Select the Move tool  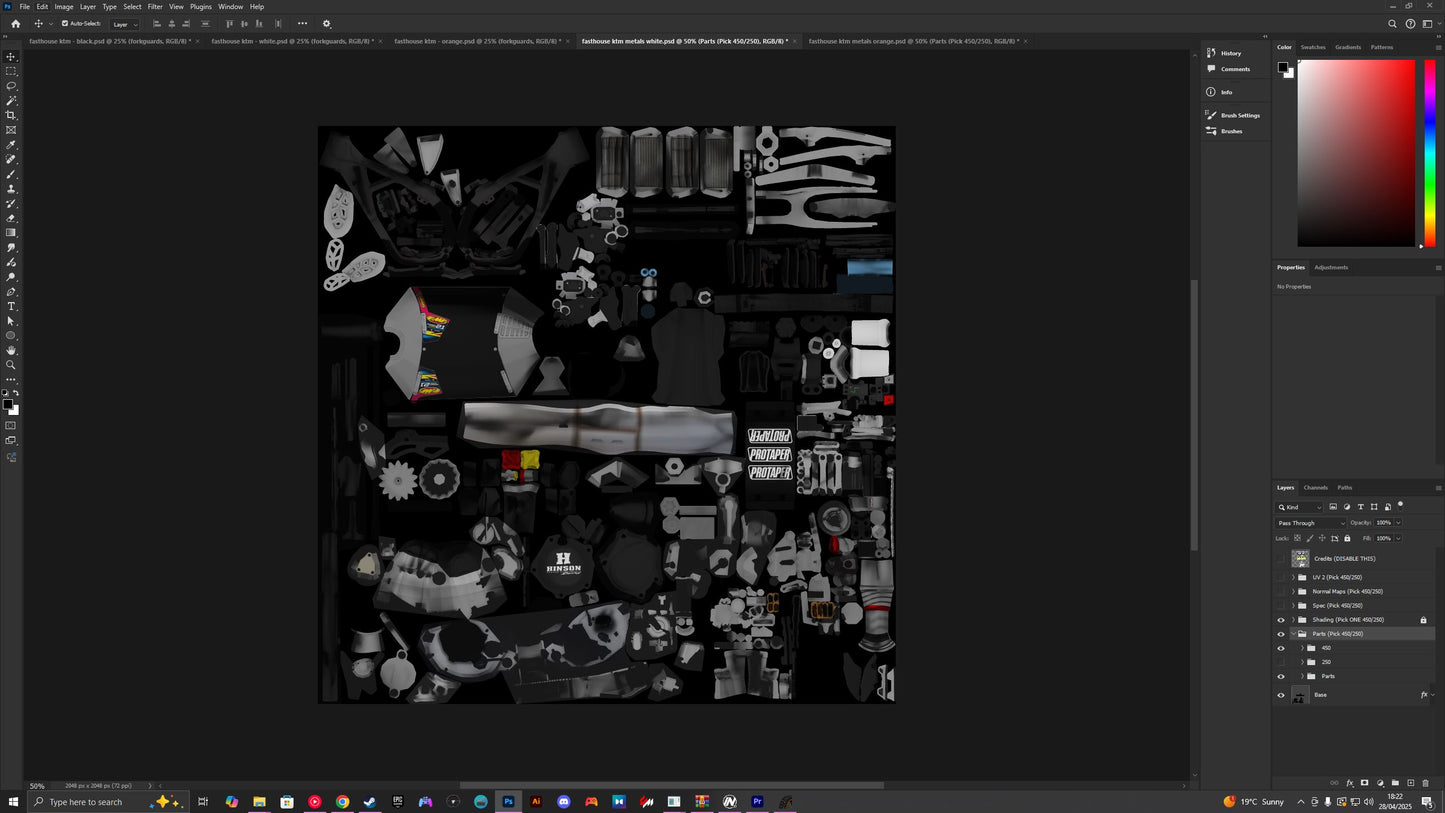(11, 57)
